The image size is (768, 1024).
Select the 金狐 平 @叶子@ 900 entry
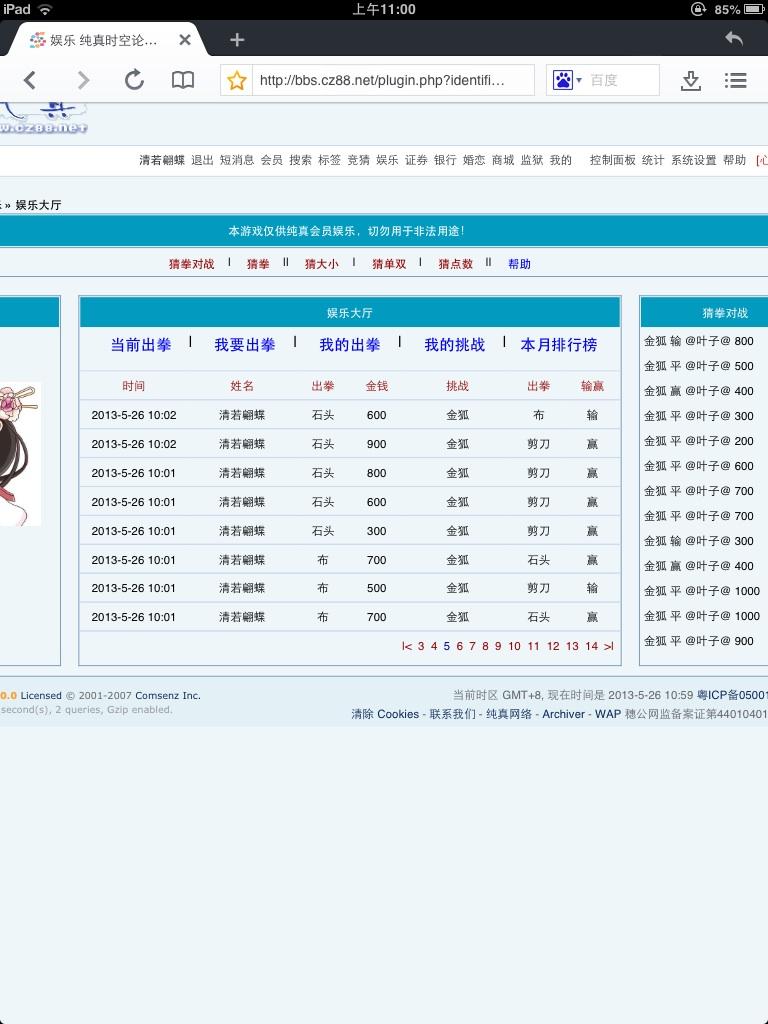[x=699, y=641]
